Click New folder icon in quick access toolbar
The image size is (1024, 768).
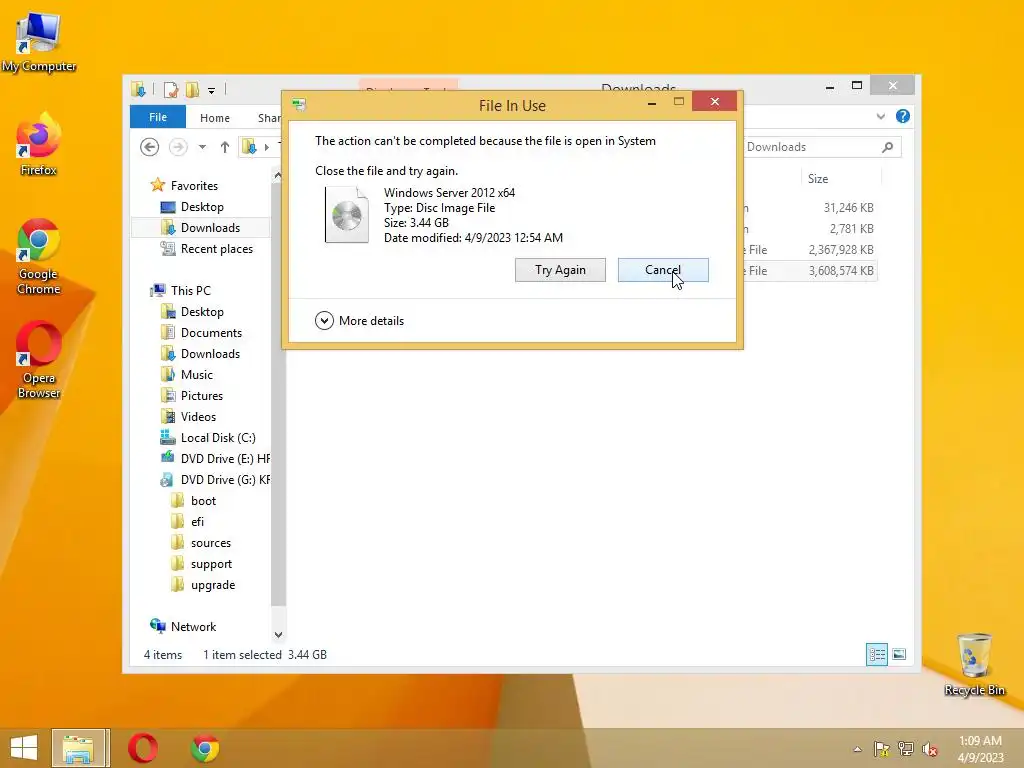(x=193, y=89)
